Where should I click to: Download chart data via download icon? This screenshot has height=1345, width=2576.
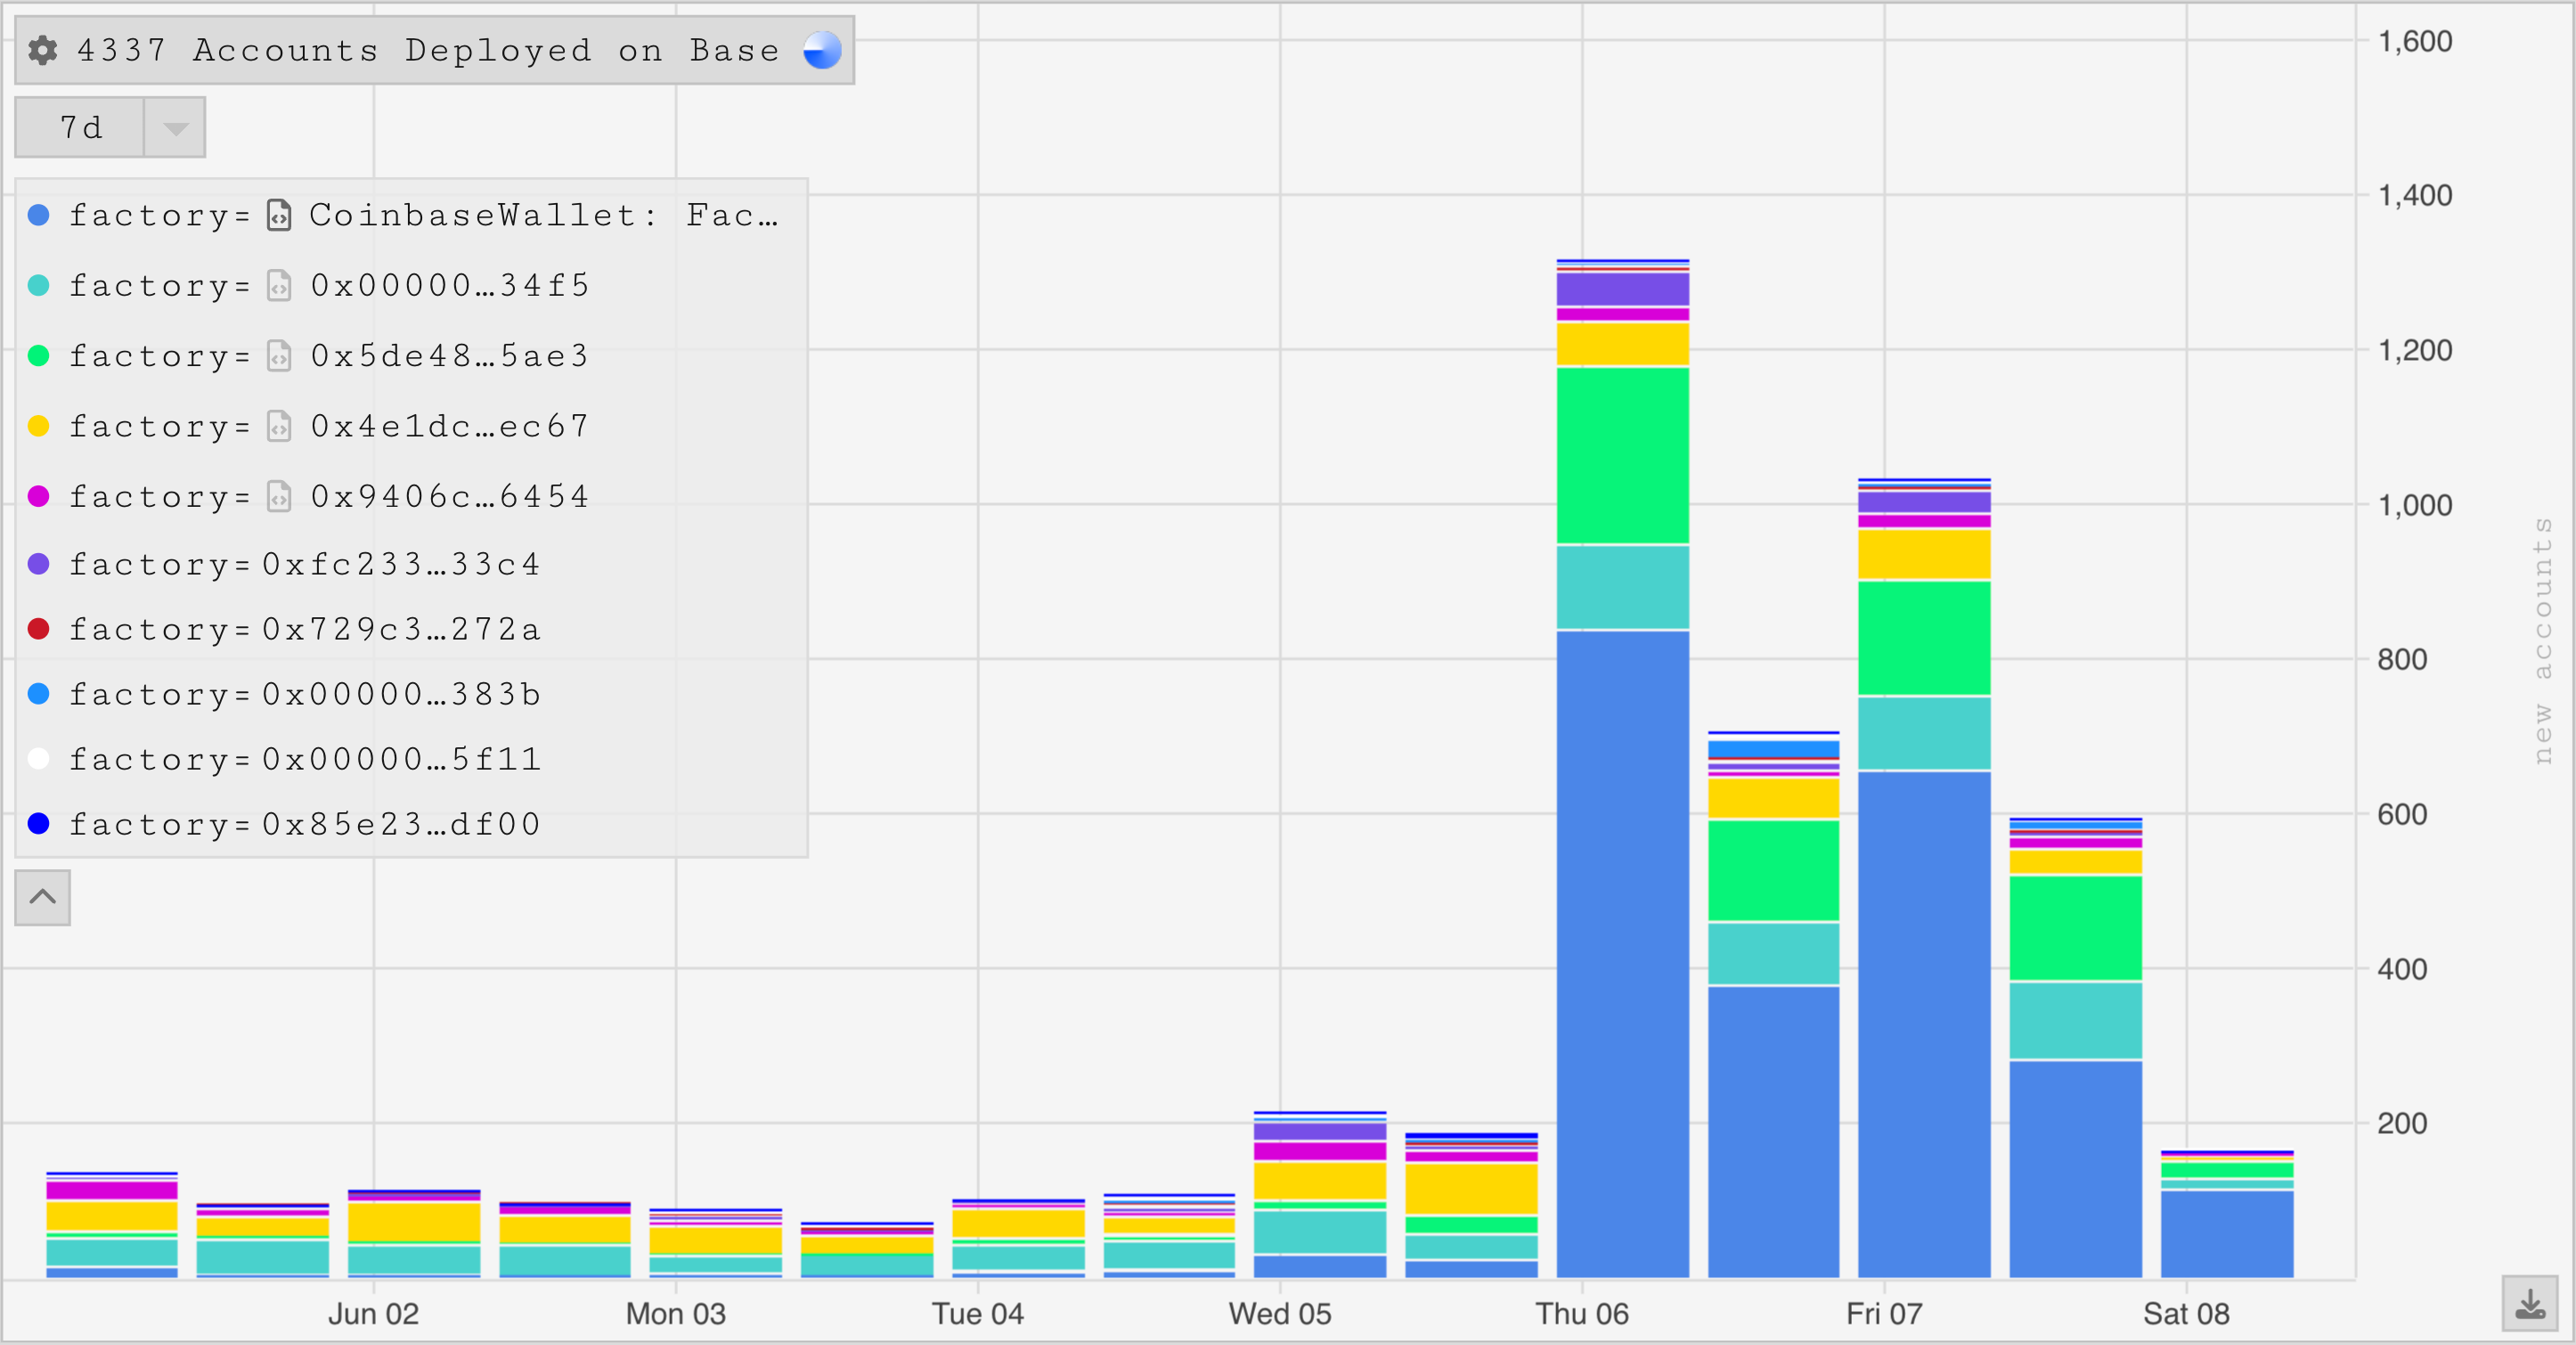(x=2530, y=1304)
